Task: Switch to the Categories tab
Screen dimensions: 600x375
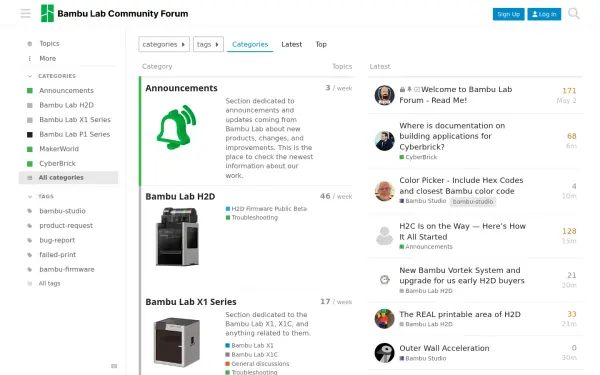Action: [250, 44]
